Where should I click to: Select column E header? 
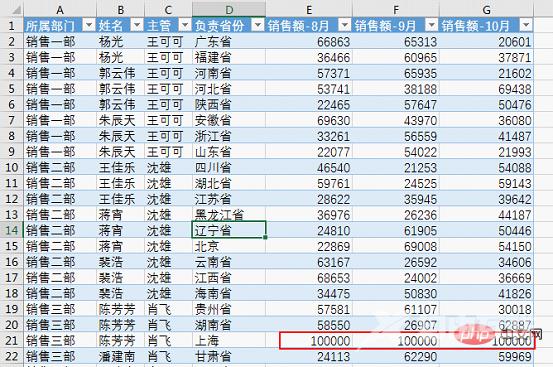point(309,9)
